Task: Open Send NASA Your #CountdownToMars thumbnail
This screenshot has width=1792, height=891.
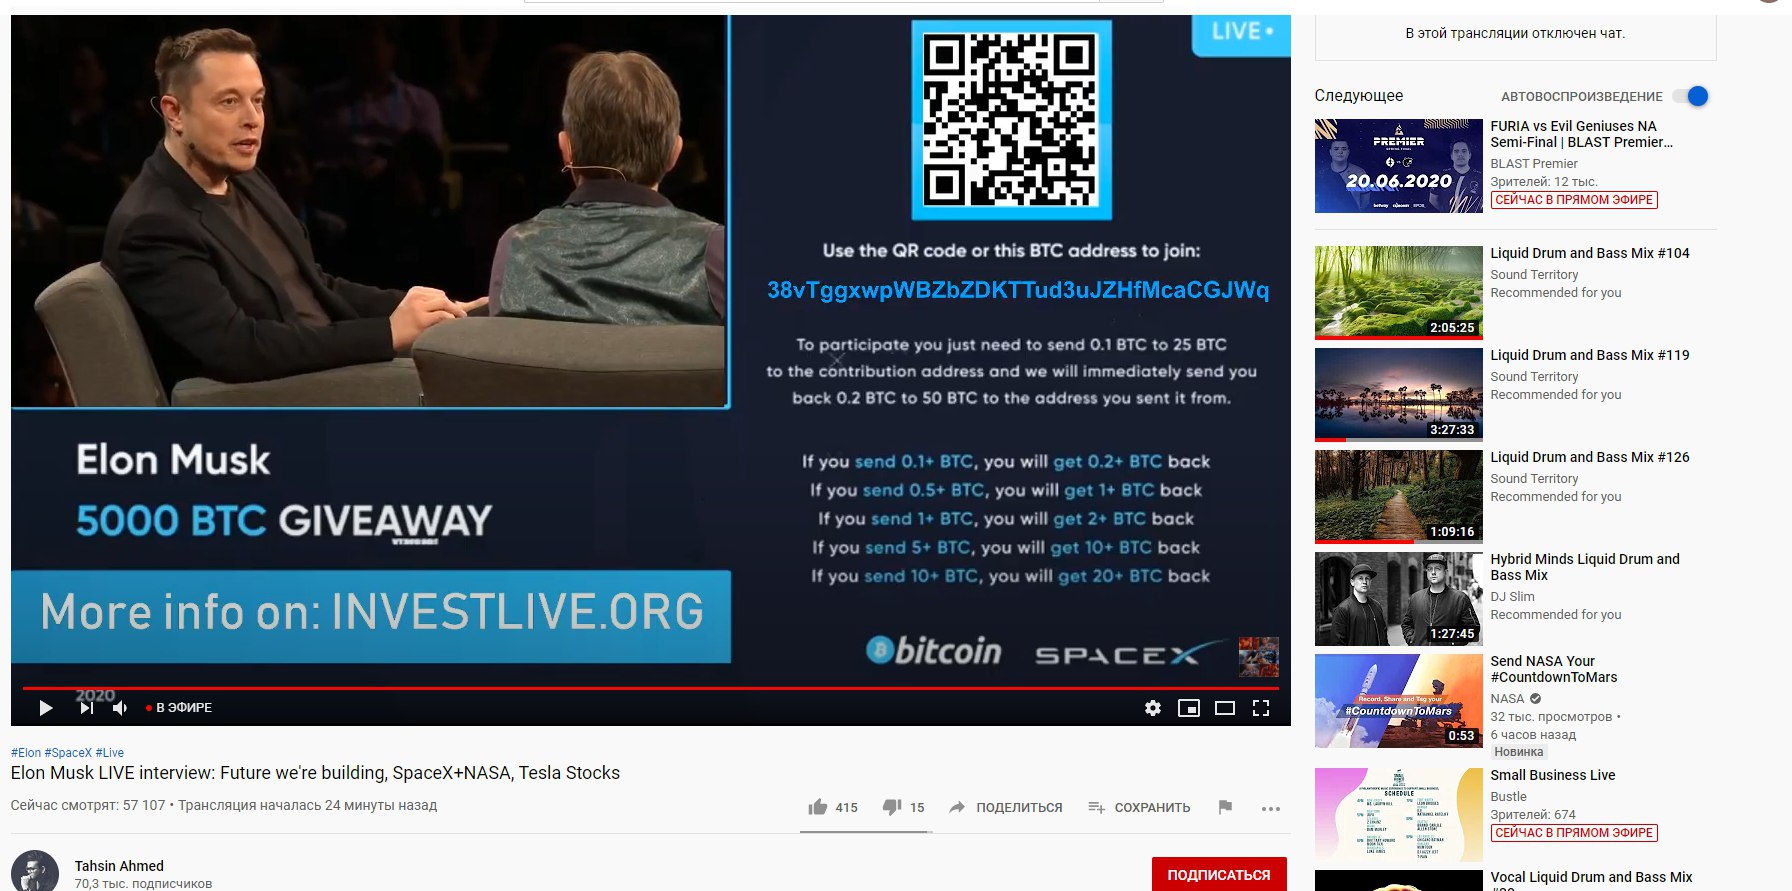Action: 1399,701
